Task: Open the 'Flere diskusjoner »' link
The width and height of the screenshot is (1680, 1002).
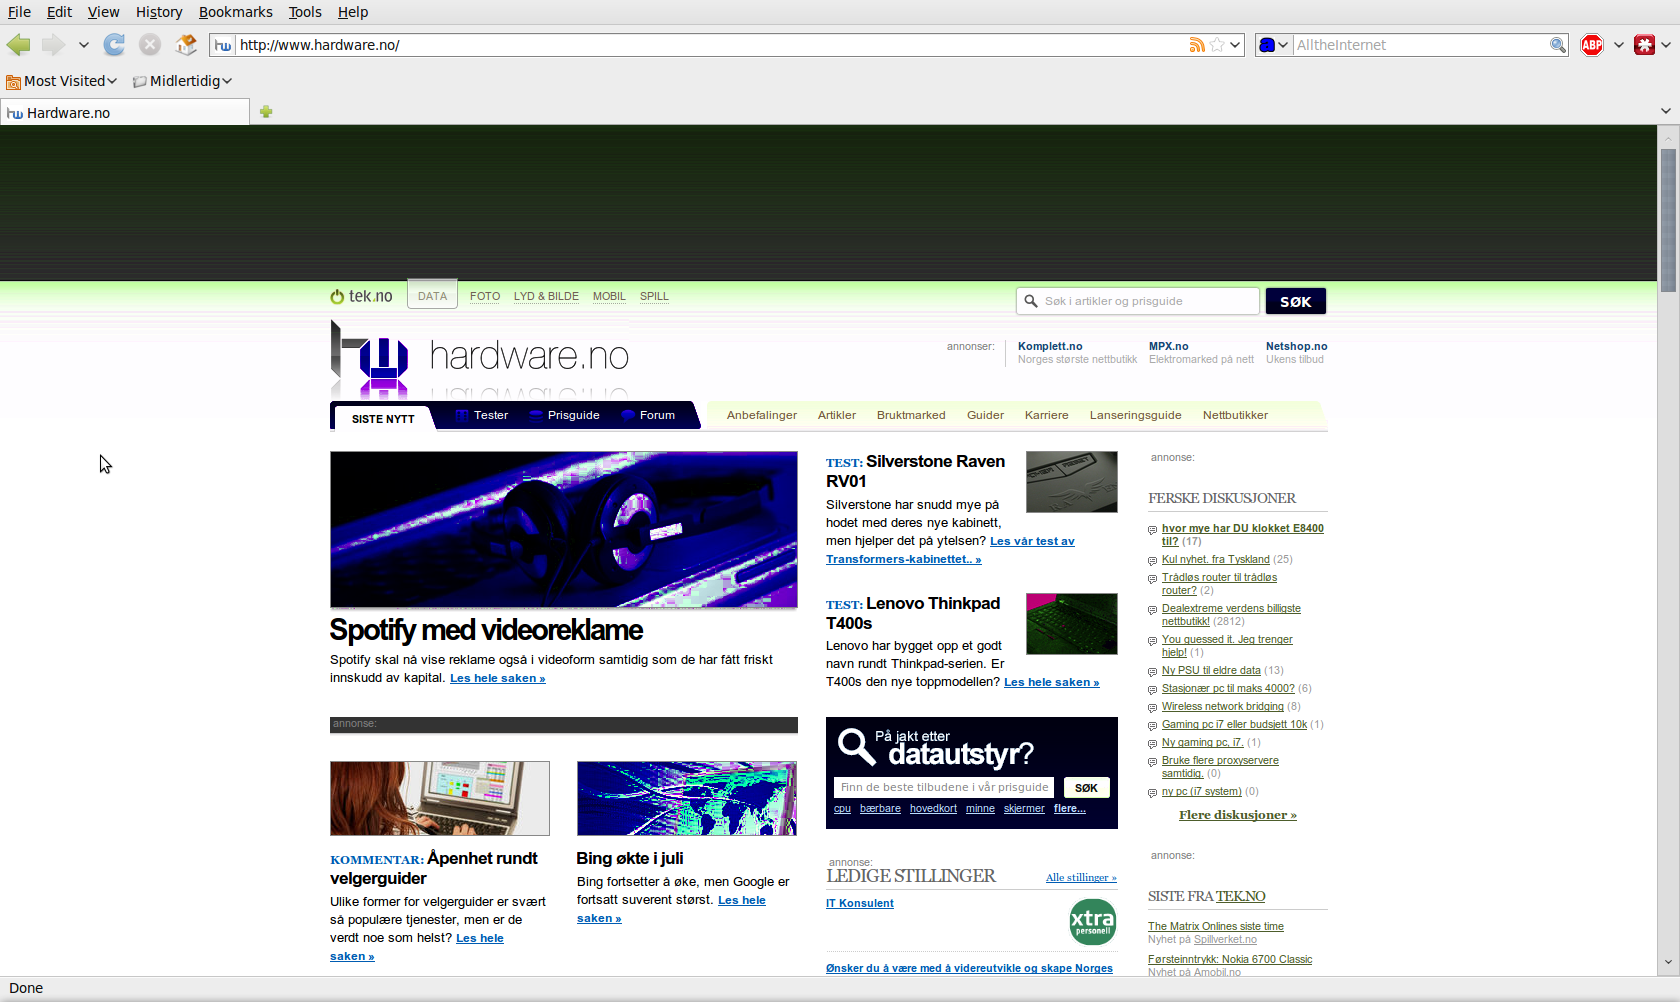Action: pos(1237,815)
